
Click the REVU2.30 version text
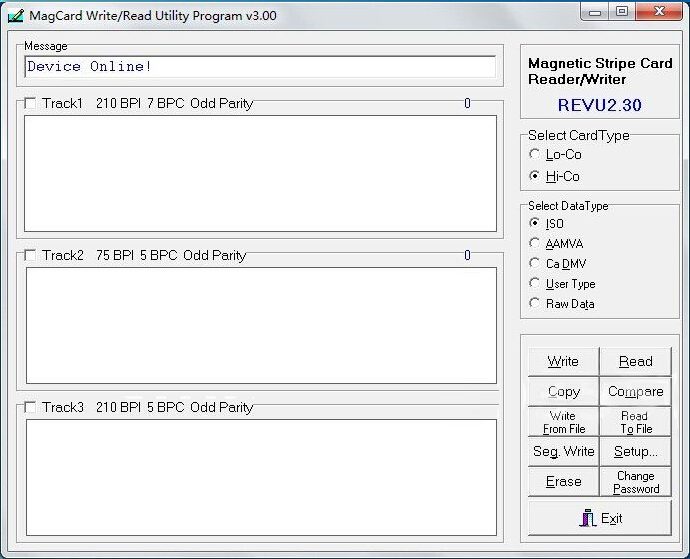tap(600, 105)
